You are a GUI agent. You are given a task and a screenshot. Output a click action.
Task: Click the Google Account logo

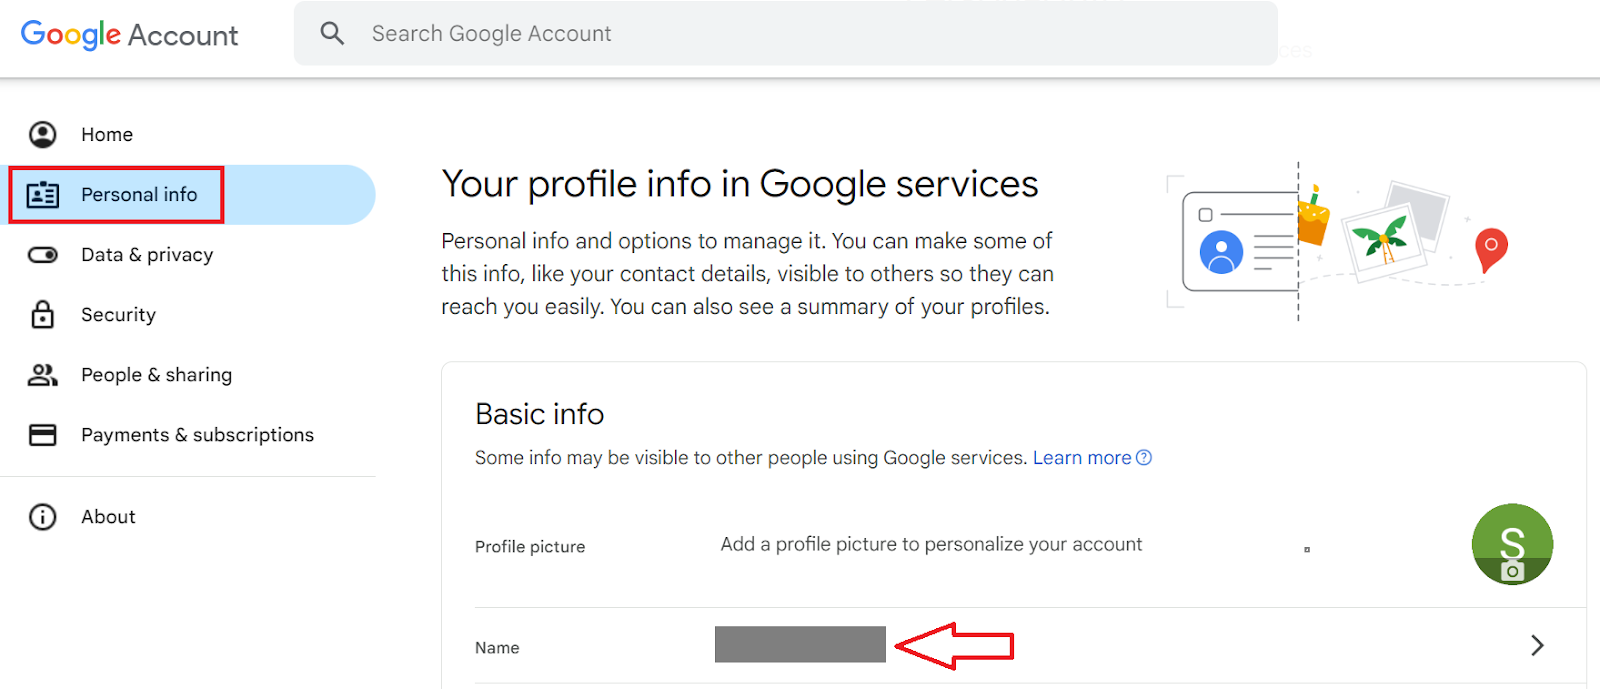pyautogui.click(x=129, y=35)
